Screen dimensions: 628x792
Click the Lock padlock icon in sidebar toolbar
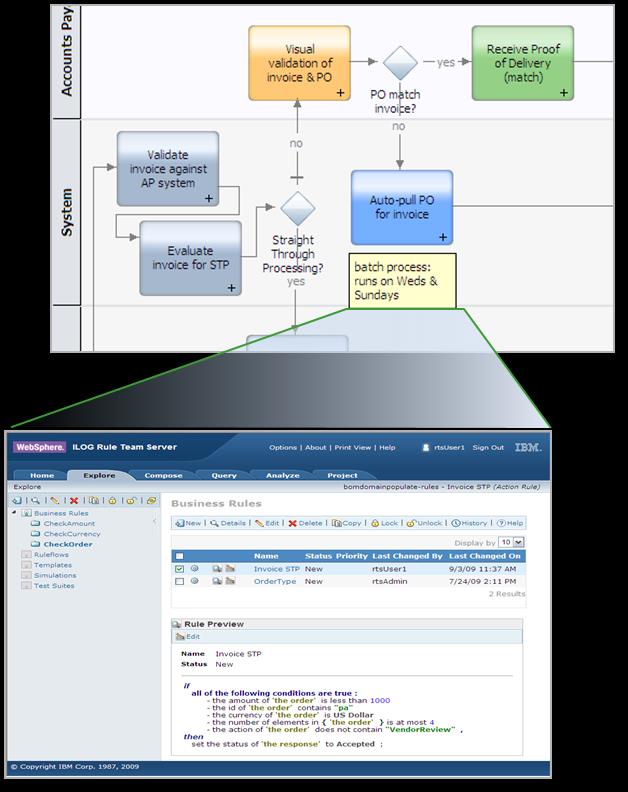click(x=112, y=501)
